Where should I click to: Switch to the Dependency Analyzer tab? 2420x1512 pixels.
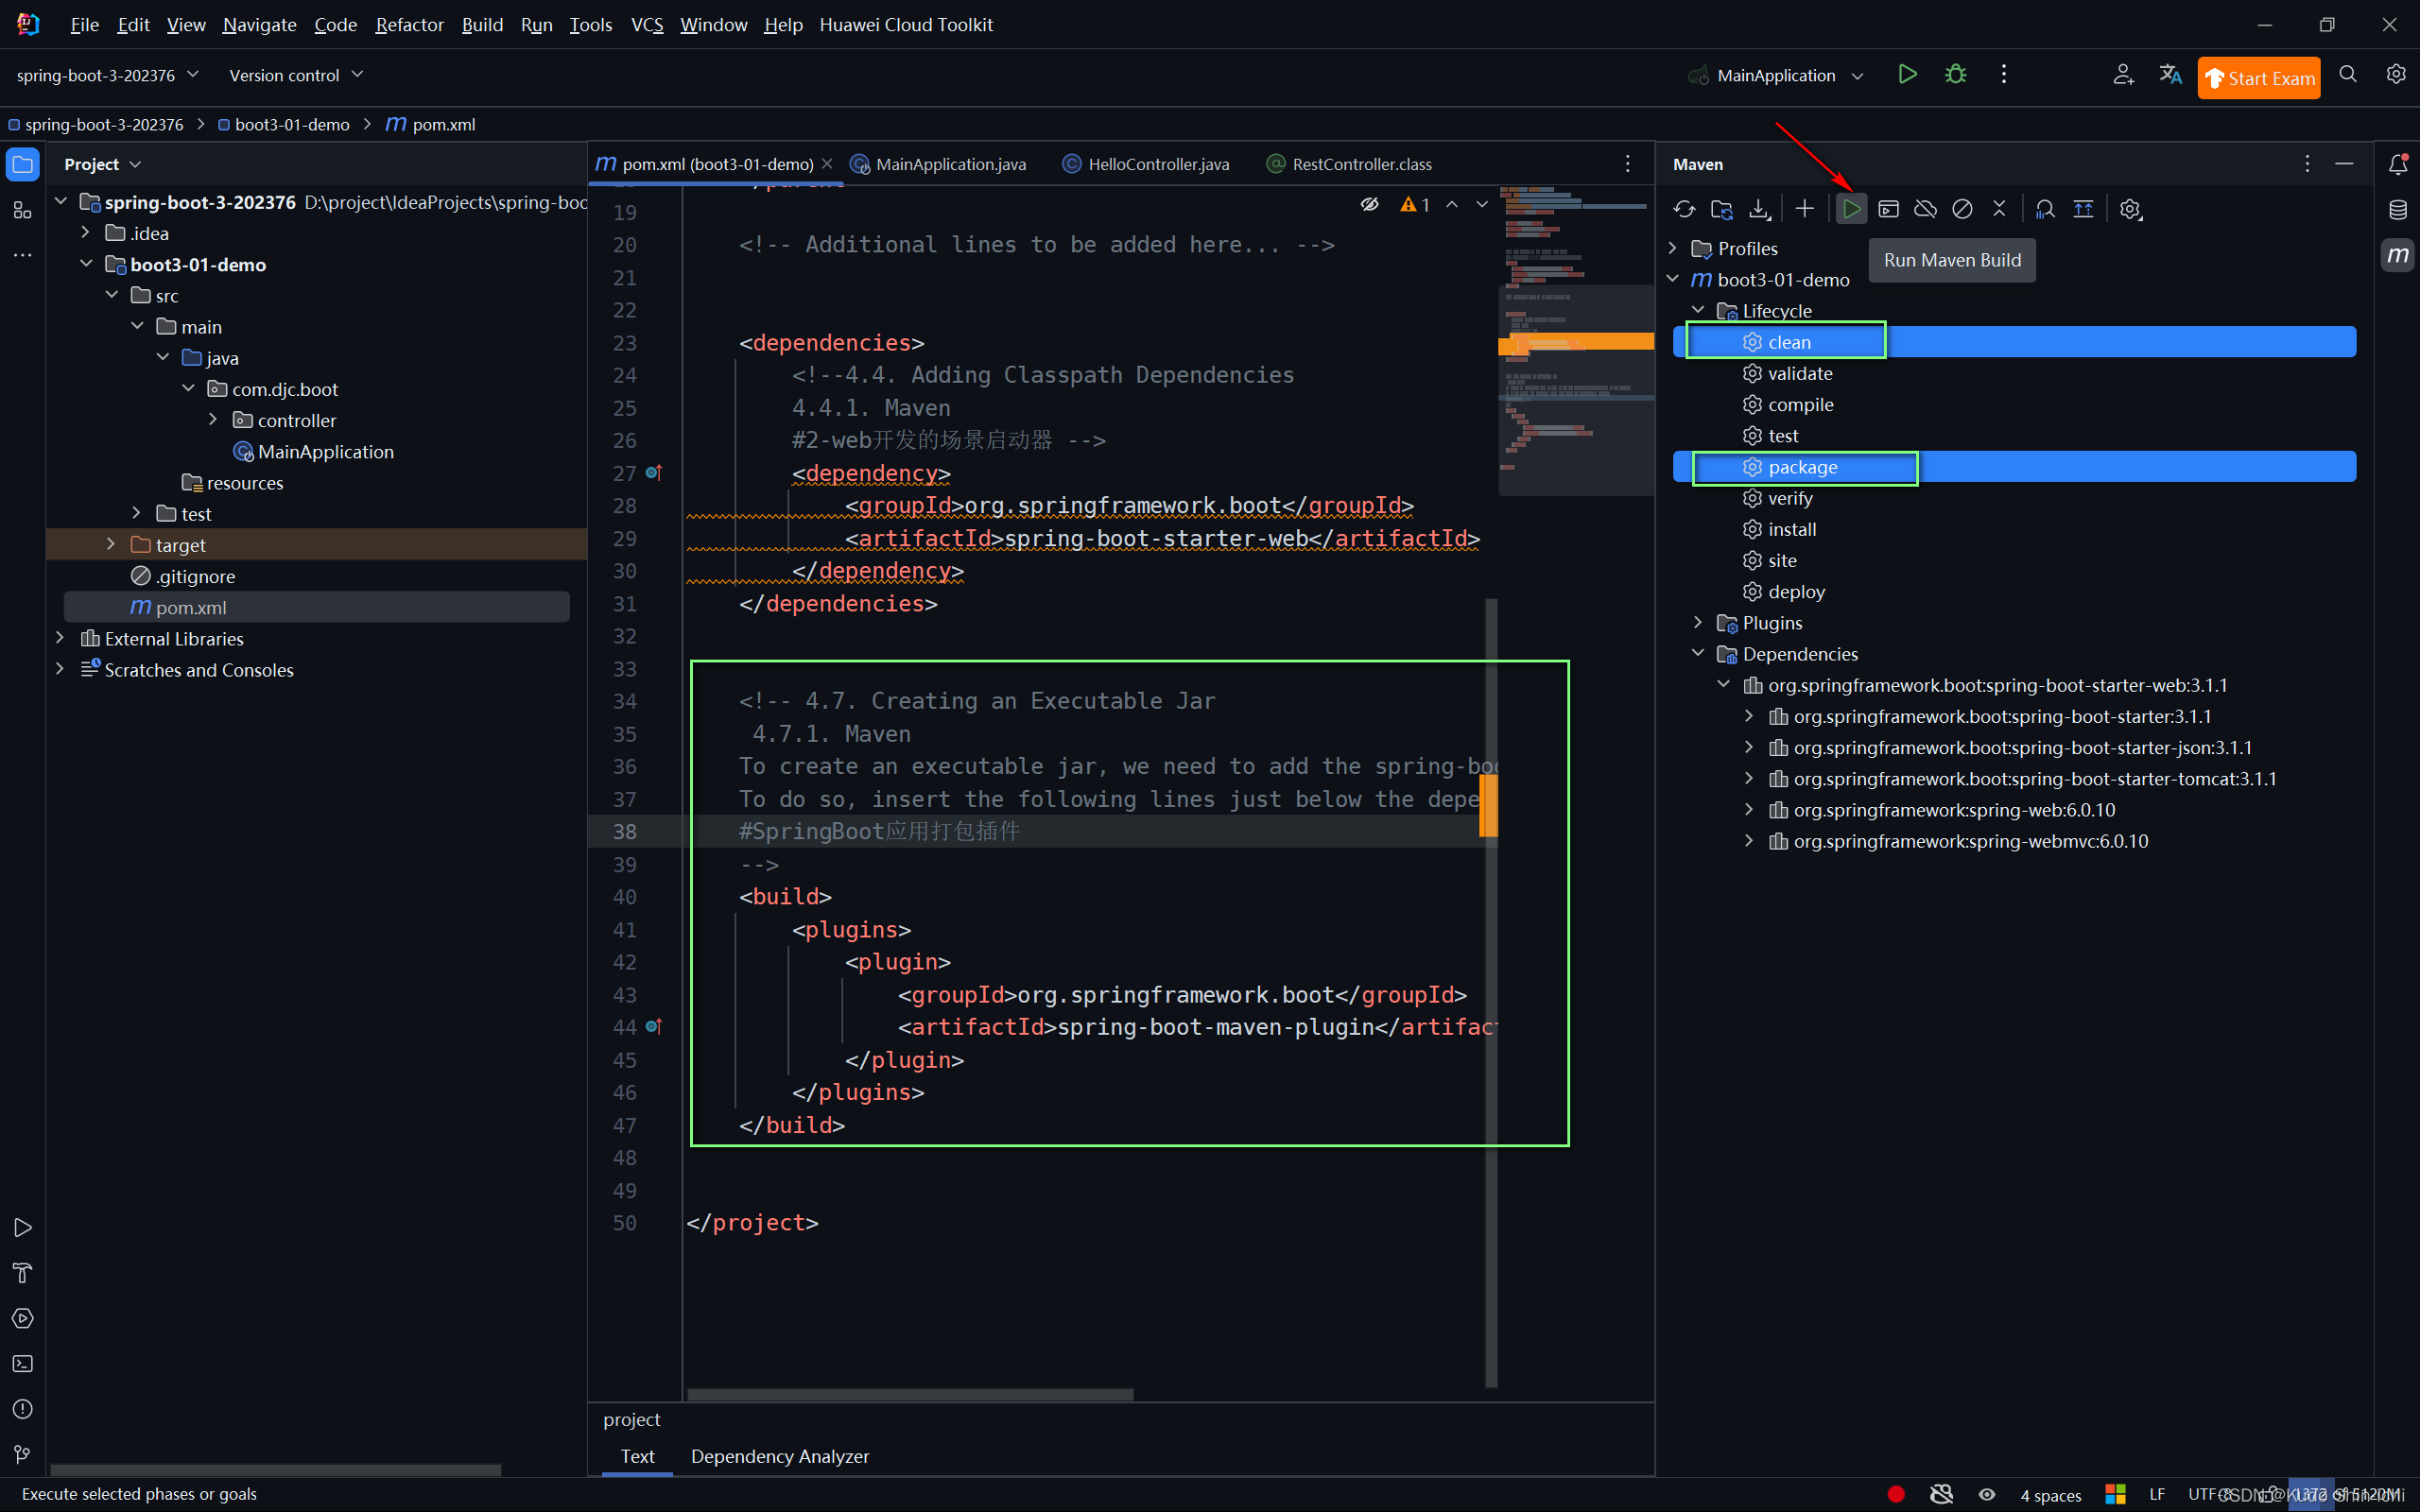point(777,1454)
